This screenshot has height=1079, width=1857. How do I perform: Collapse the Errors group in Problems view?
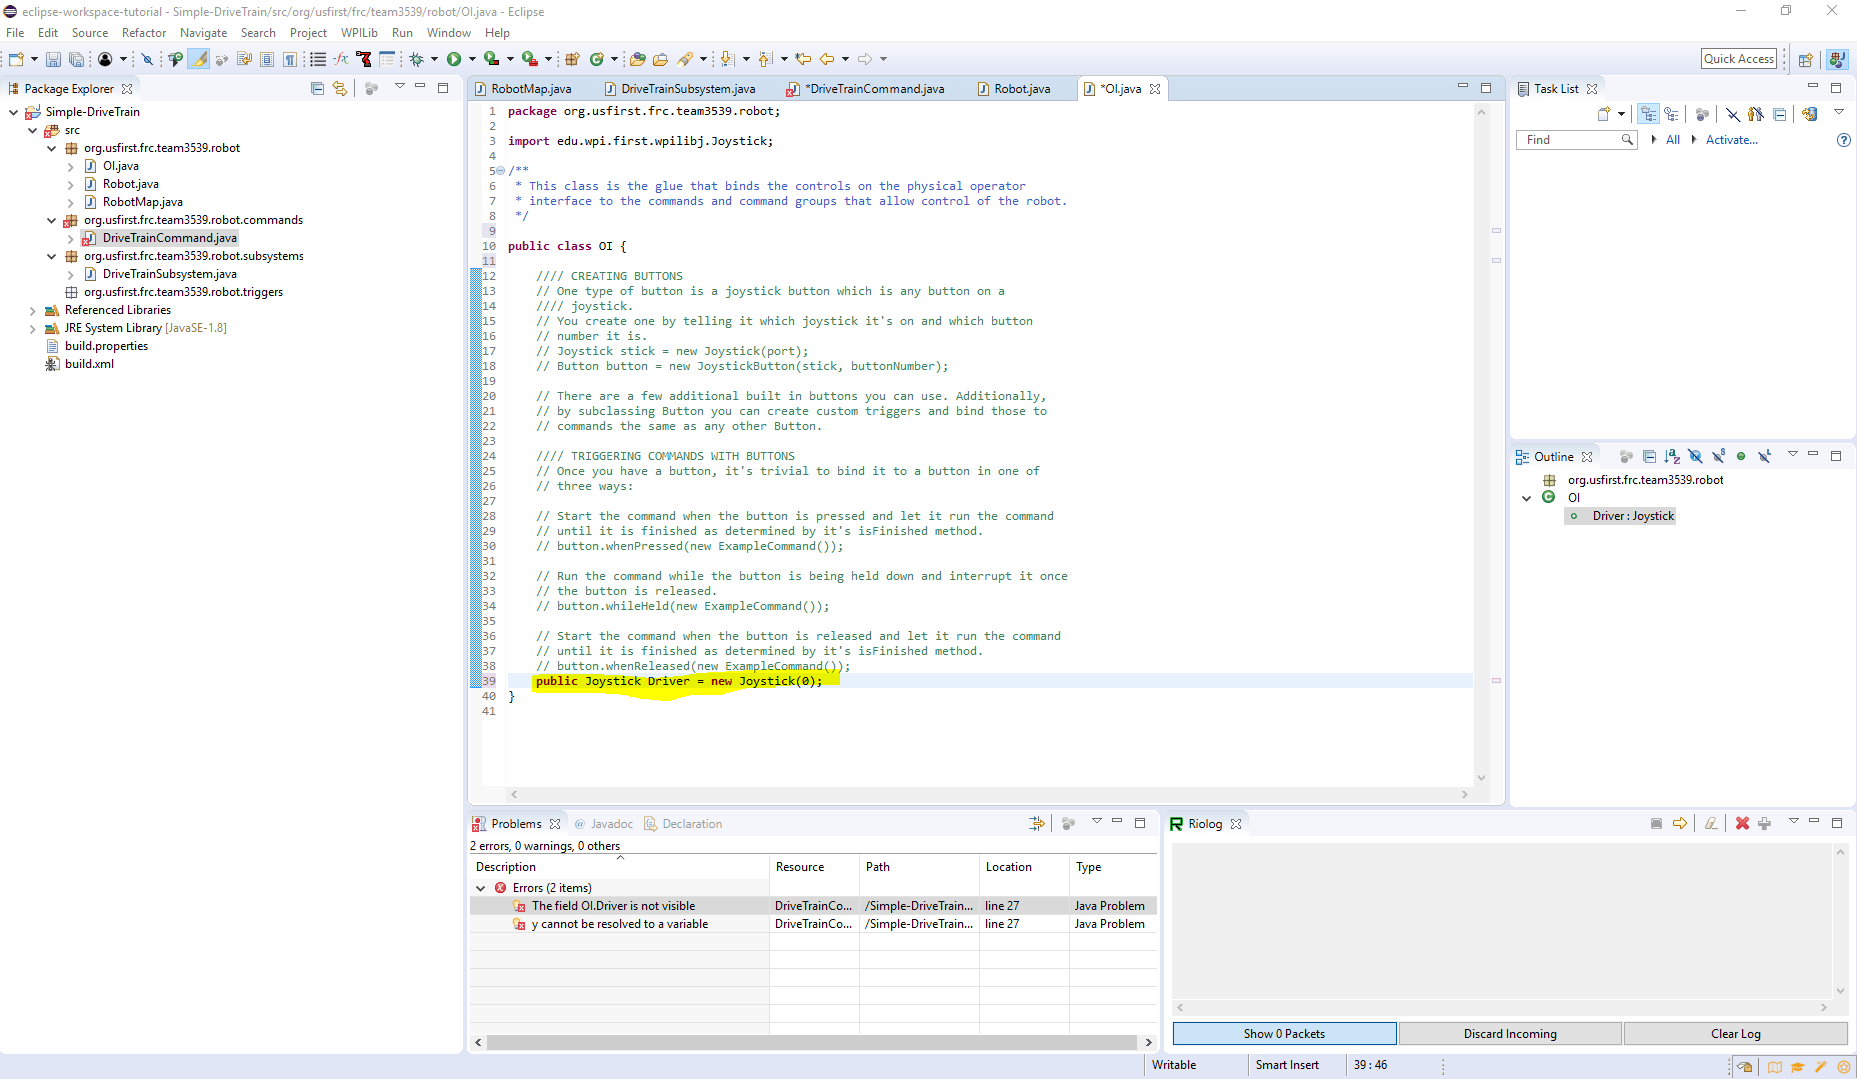pos(480,887)
